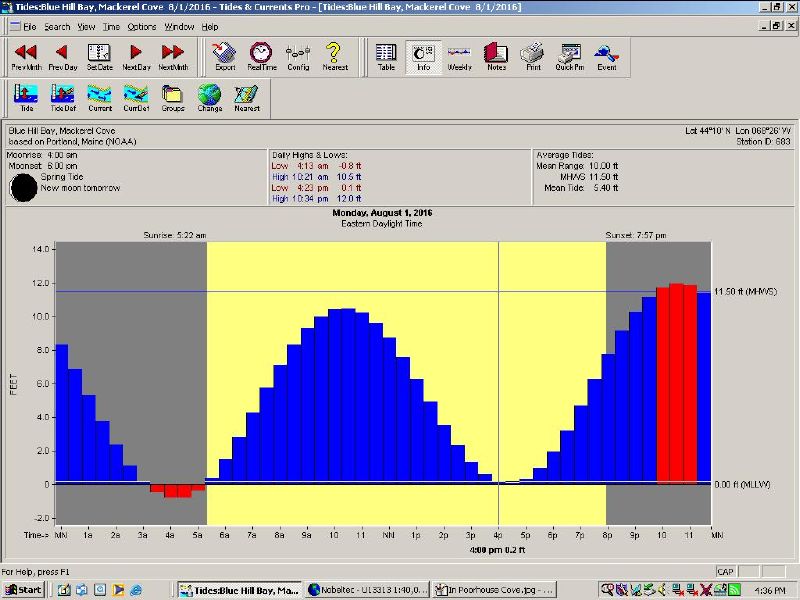Screen dimensions: 800x600
Task: Toggle the Info panel button
Action: [423, 56]
